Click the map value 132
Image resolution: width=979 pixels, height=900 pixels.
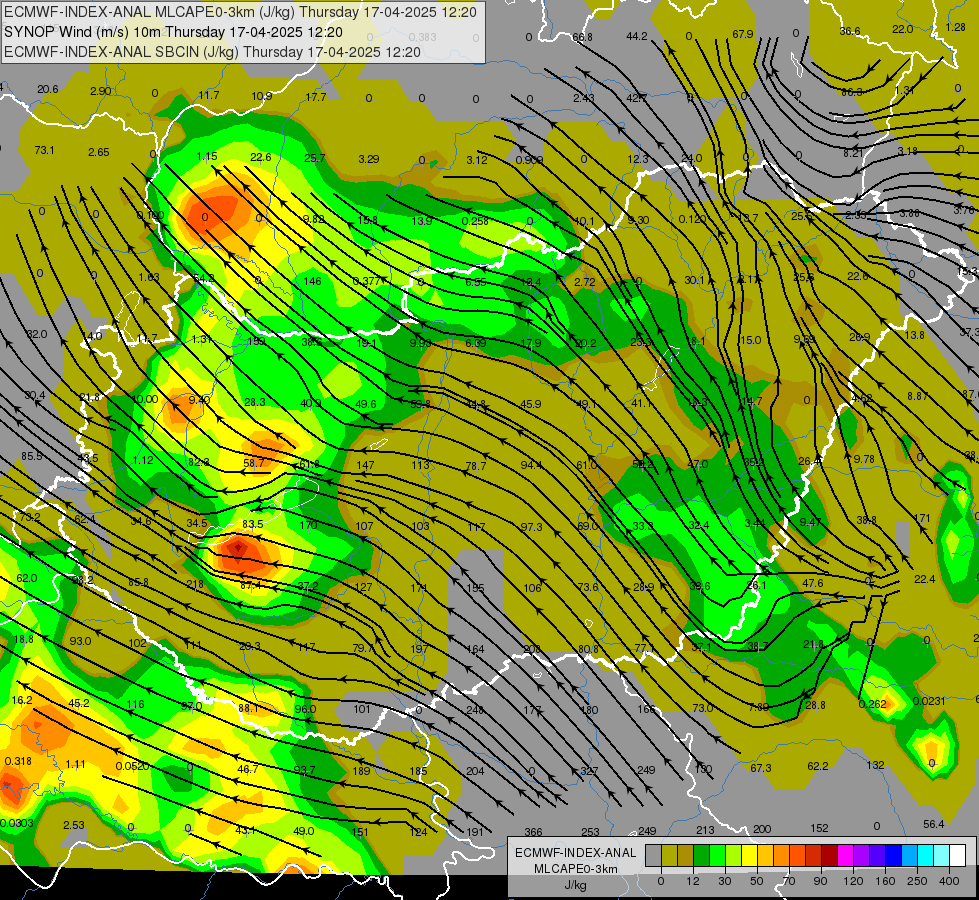tap(875, 764)
